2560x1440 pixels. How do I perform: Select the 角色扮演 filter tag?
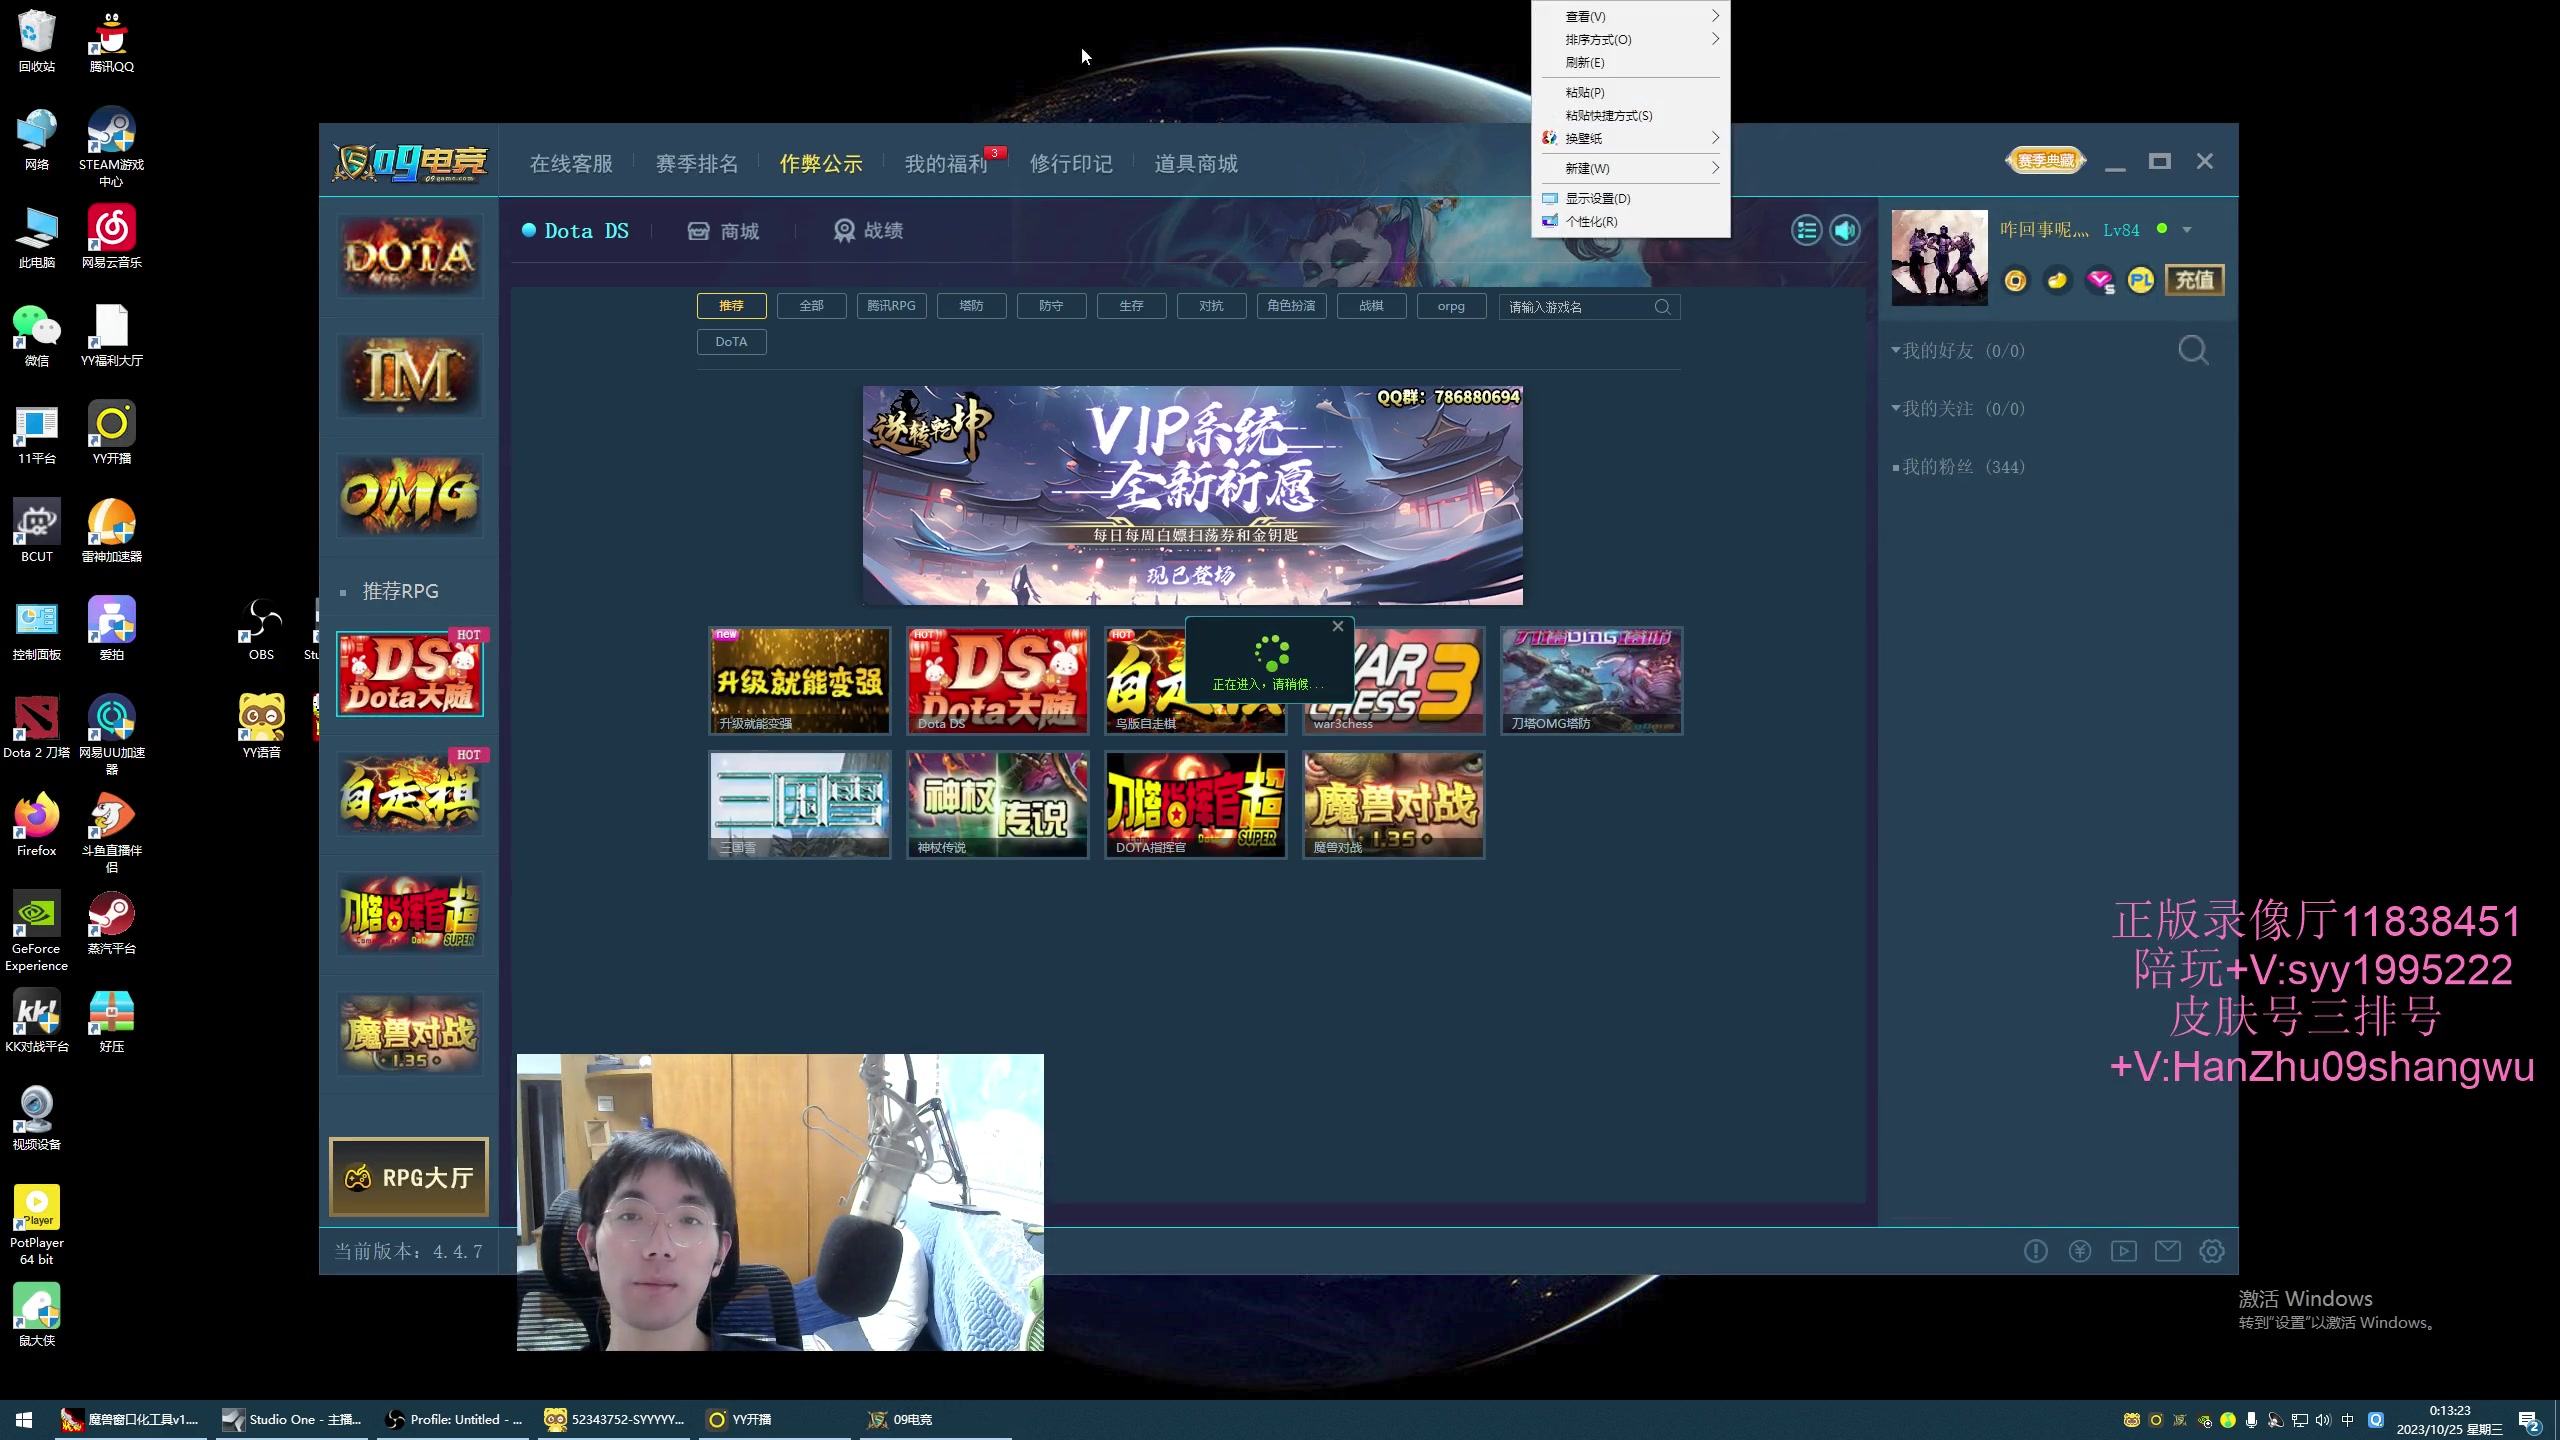1291,306
